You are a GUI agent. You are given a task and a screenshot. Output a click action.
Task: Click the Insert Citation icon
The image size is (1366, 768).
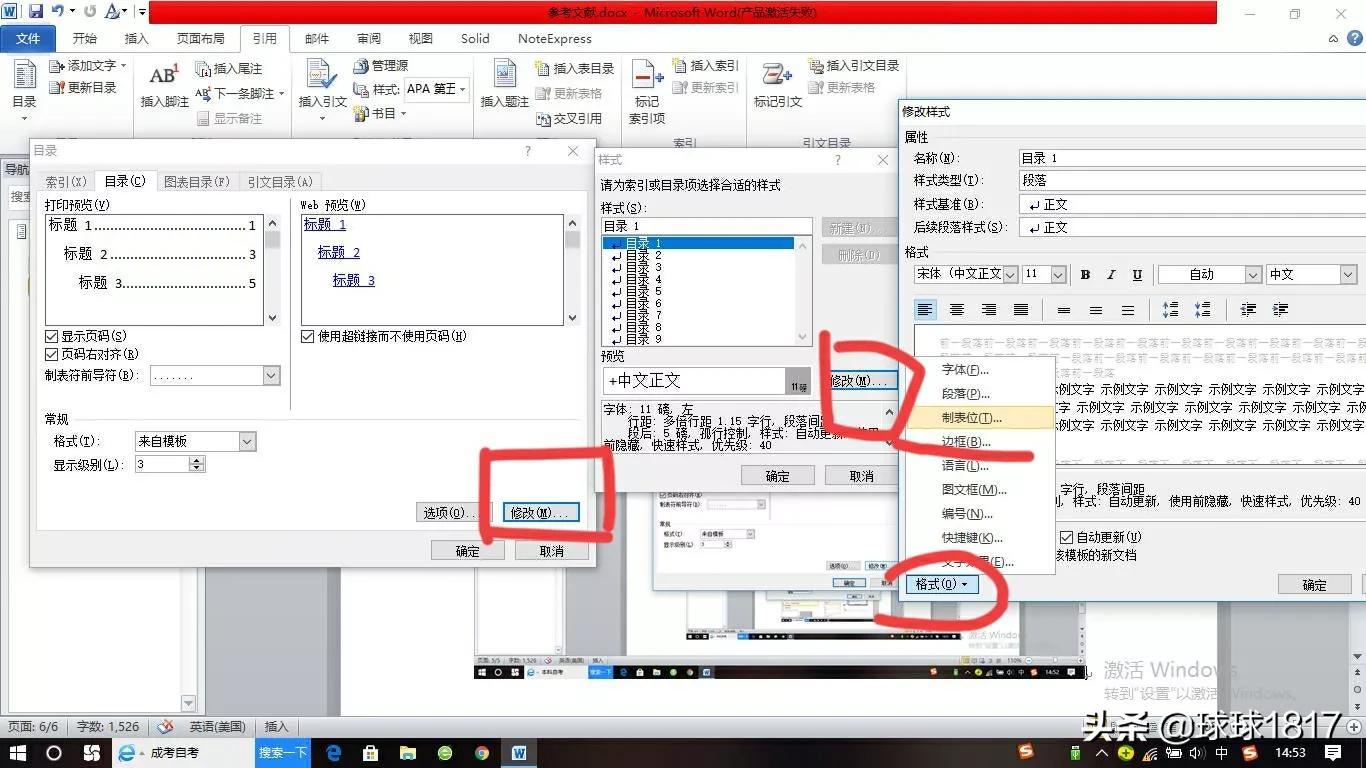(x=322, y=78)
